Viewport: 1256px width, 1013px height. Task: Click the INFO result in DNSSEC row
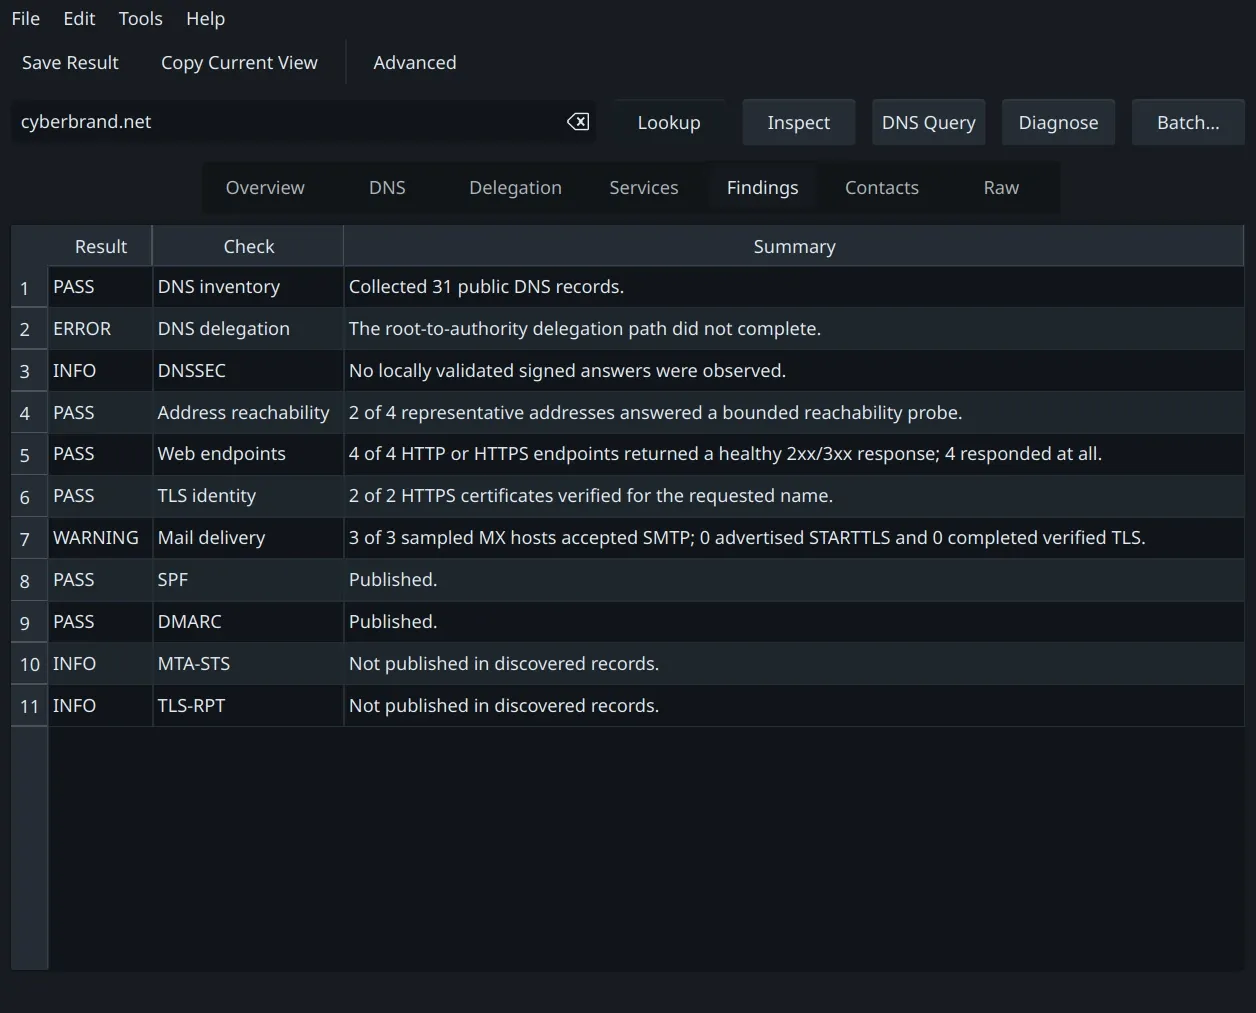(100, 371)
